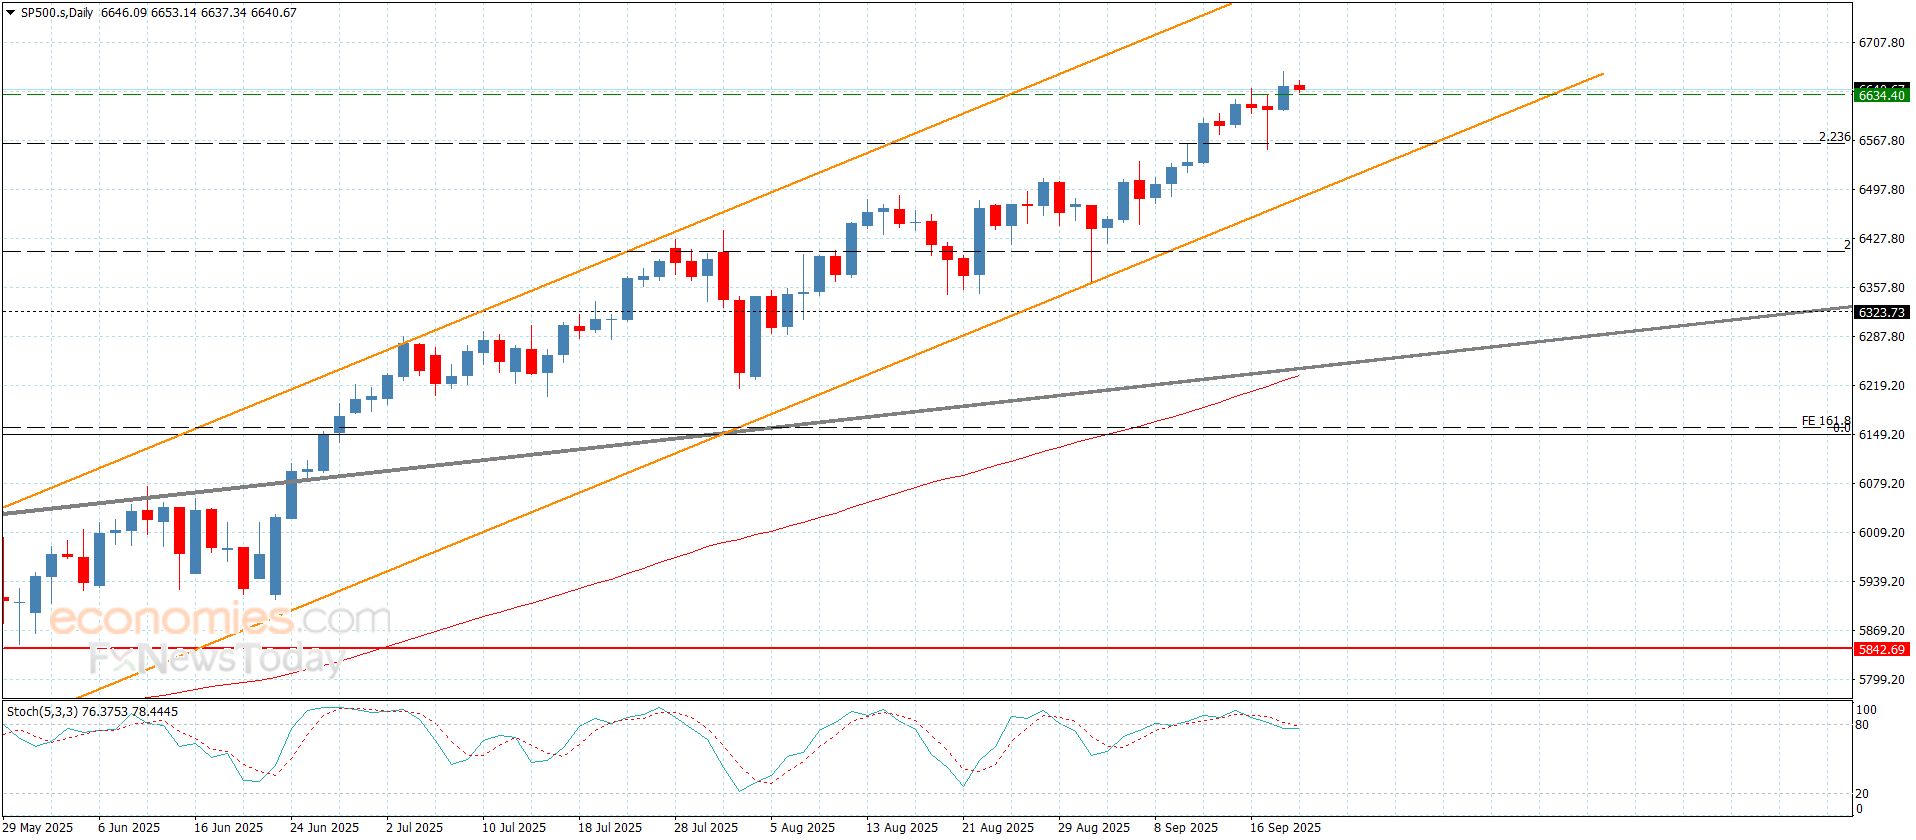Image resolution: width=1916 pixels, height=840 pixels.
Task: Click the 29 May 2025 date label
Action: pyautogui.click(x=38, y=828)
